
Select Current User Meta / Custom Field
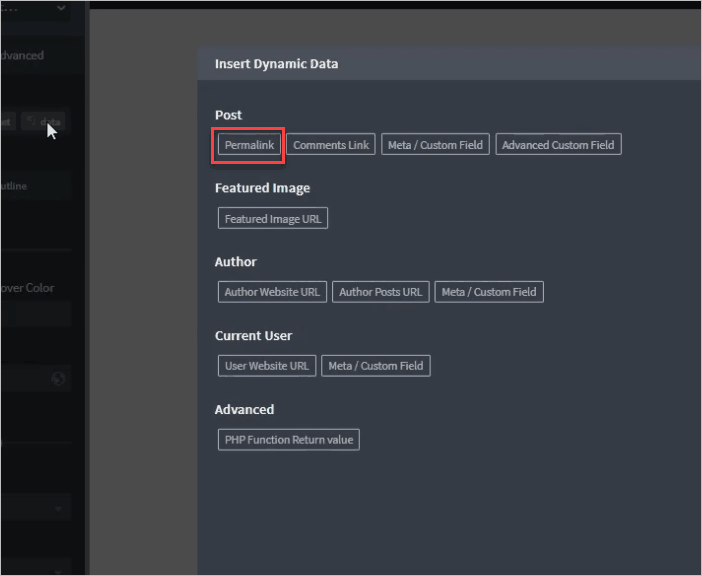click(376, 366)
